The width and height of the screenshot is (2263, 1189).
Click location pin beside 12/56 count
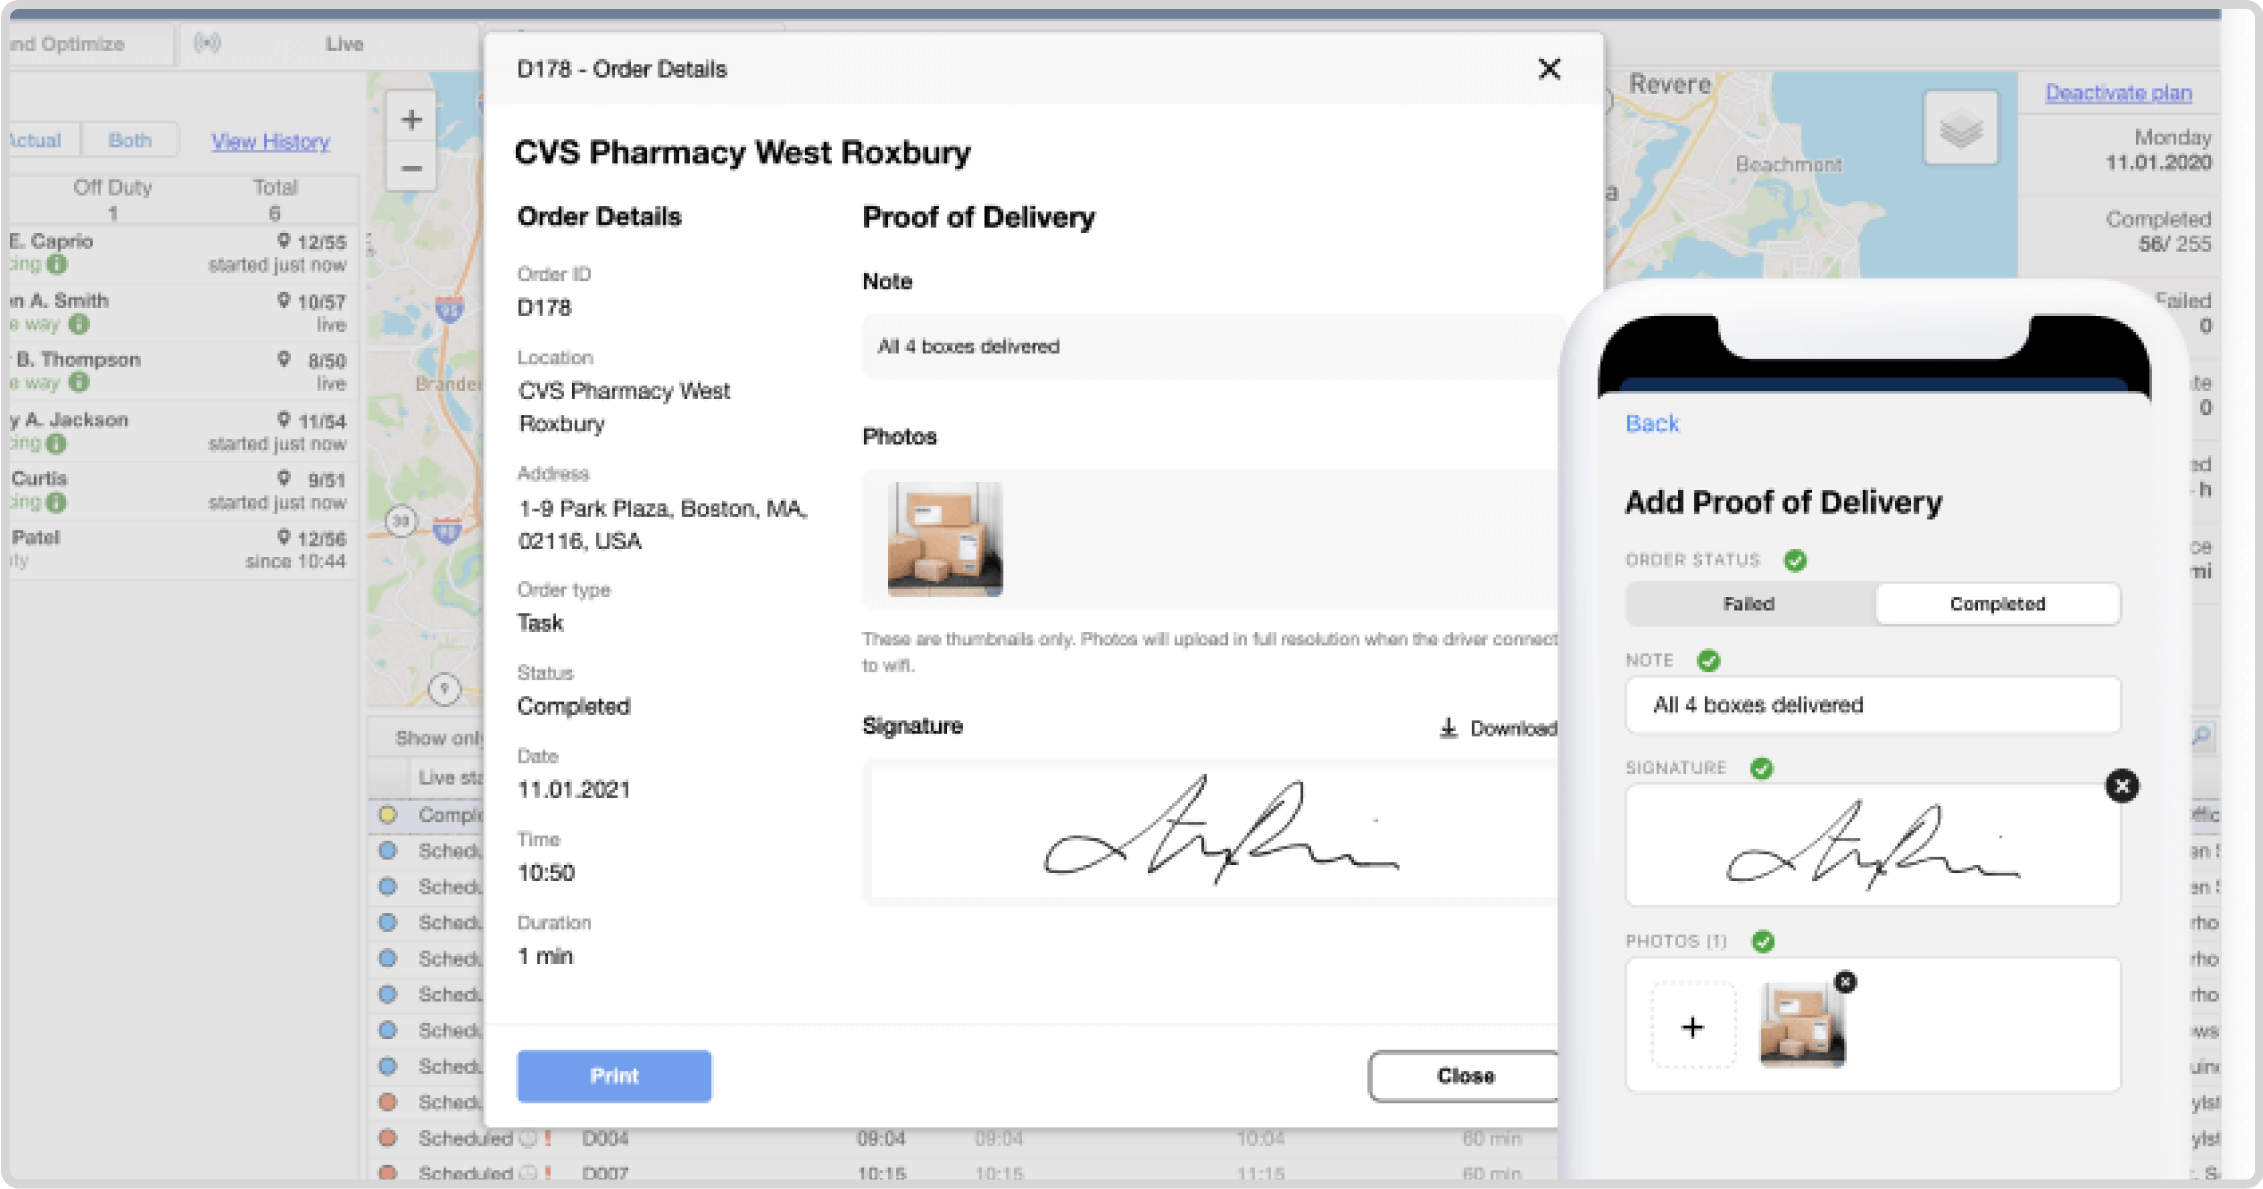click(284, 537)
